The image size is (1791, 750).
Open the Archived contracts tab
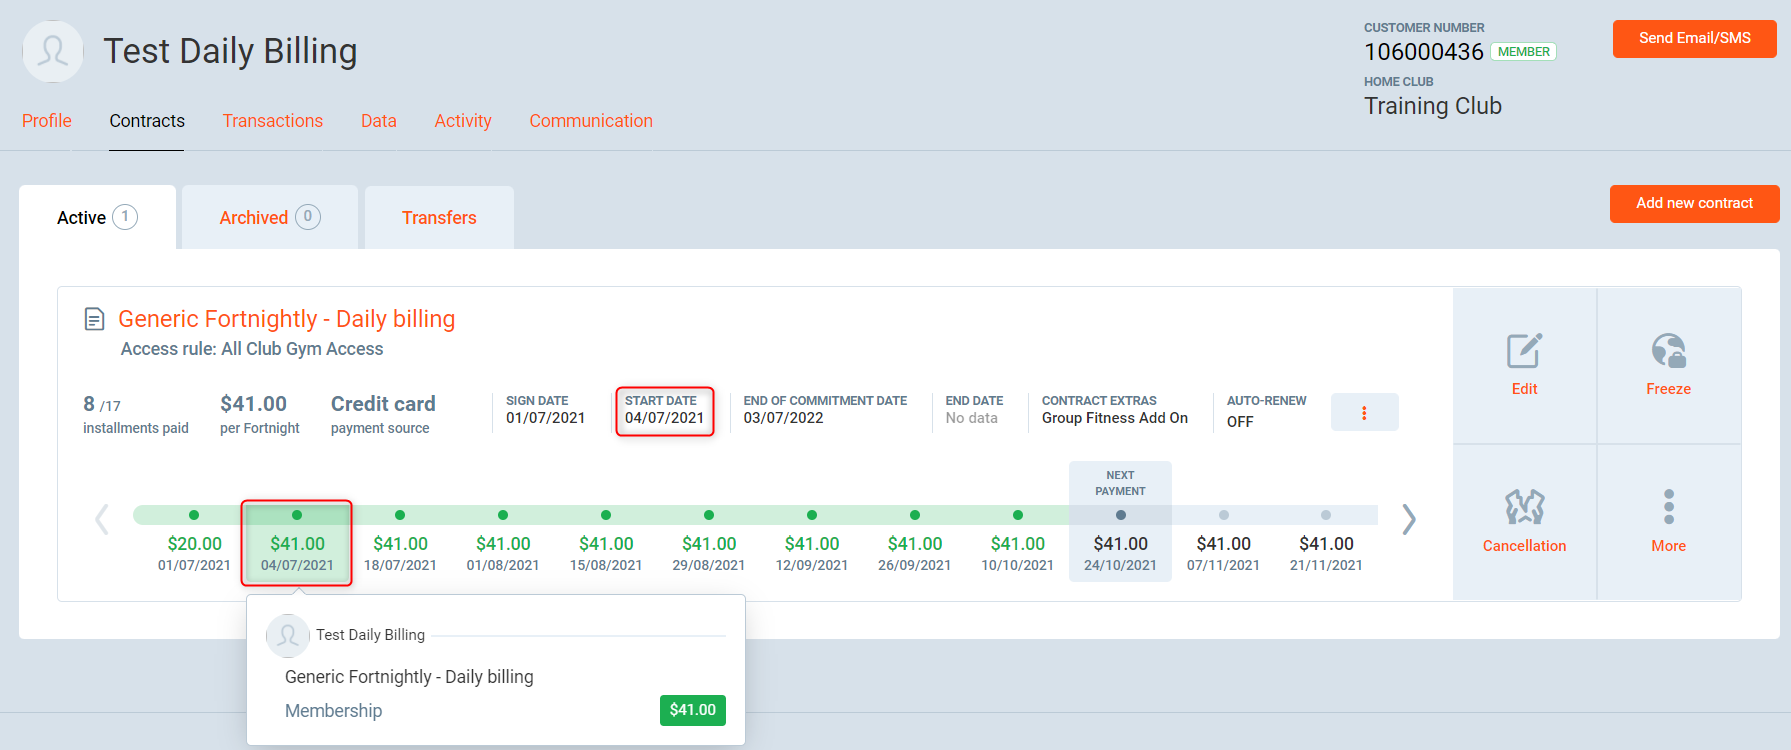pos(269,218)
